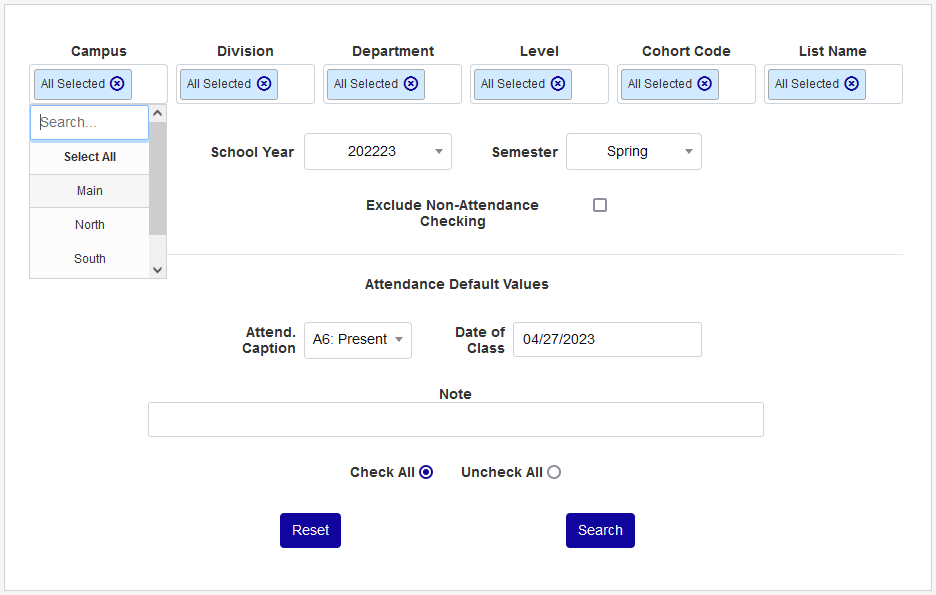
Task: Click the Campus list scrollbar thumb
Action: [x=157, y=180]
